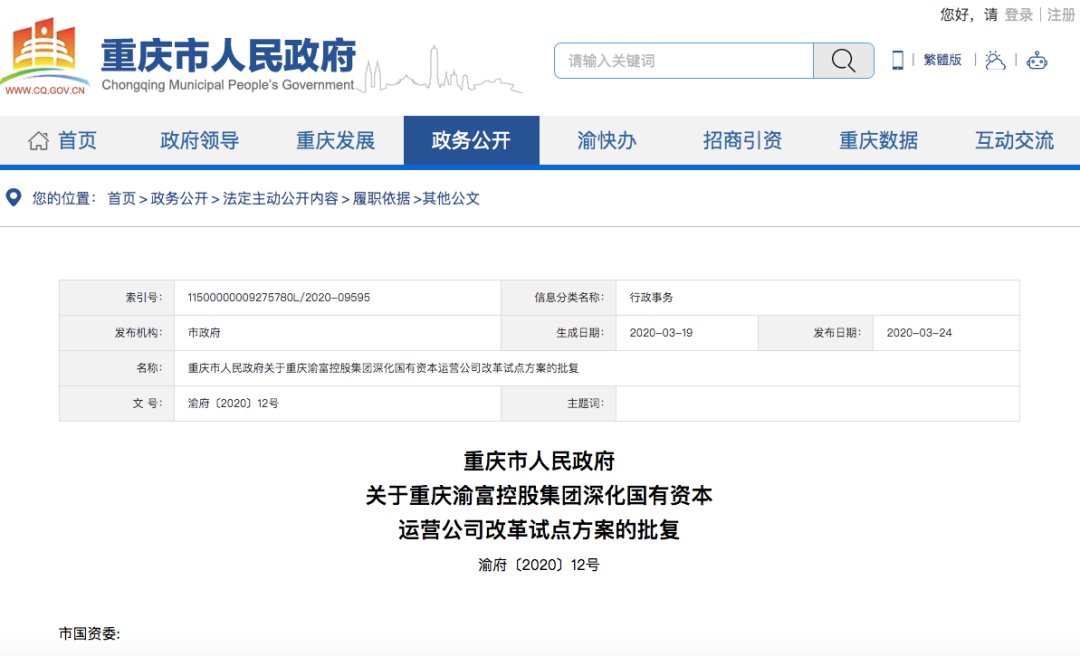Select the 政务公开 tab
Image resolution: width=1080 pixels, height=656 pixels.
[x=471, y=141]
